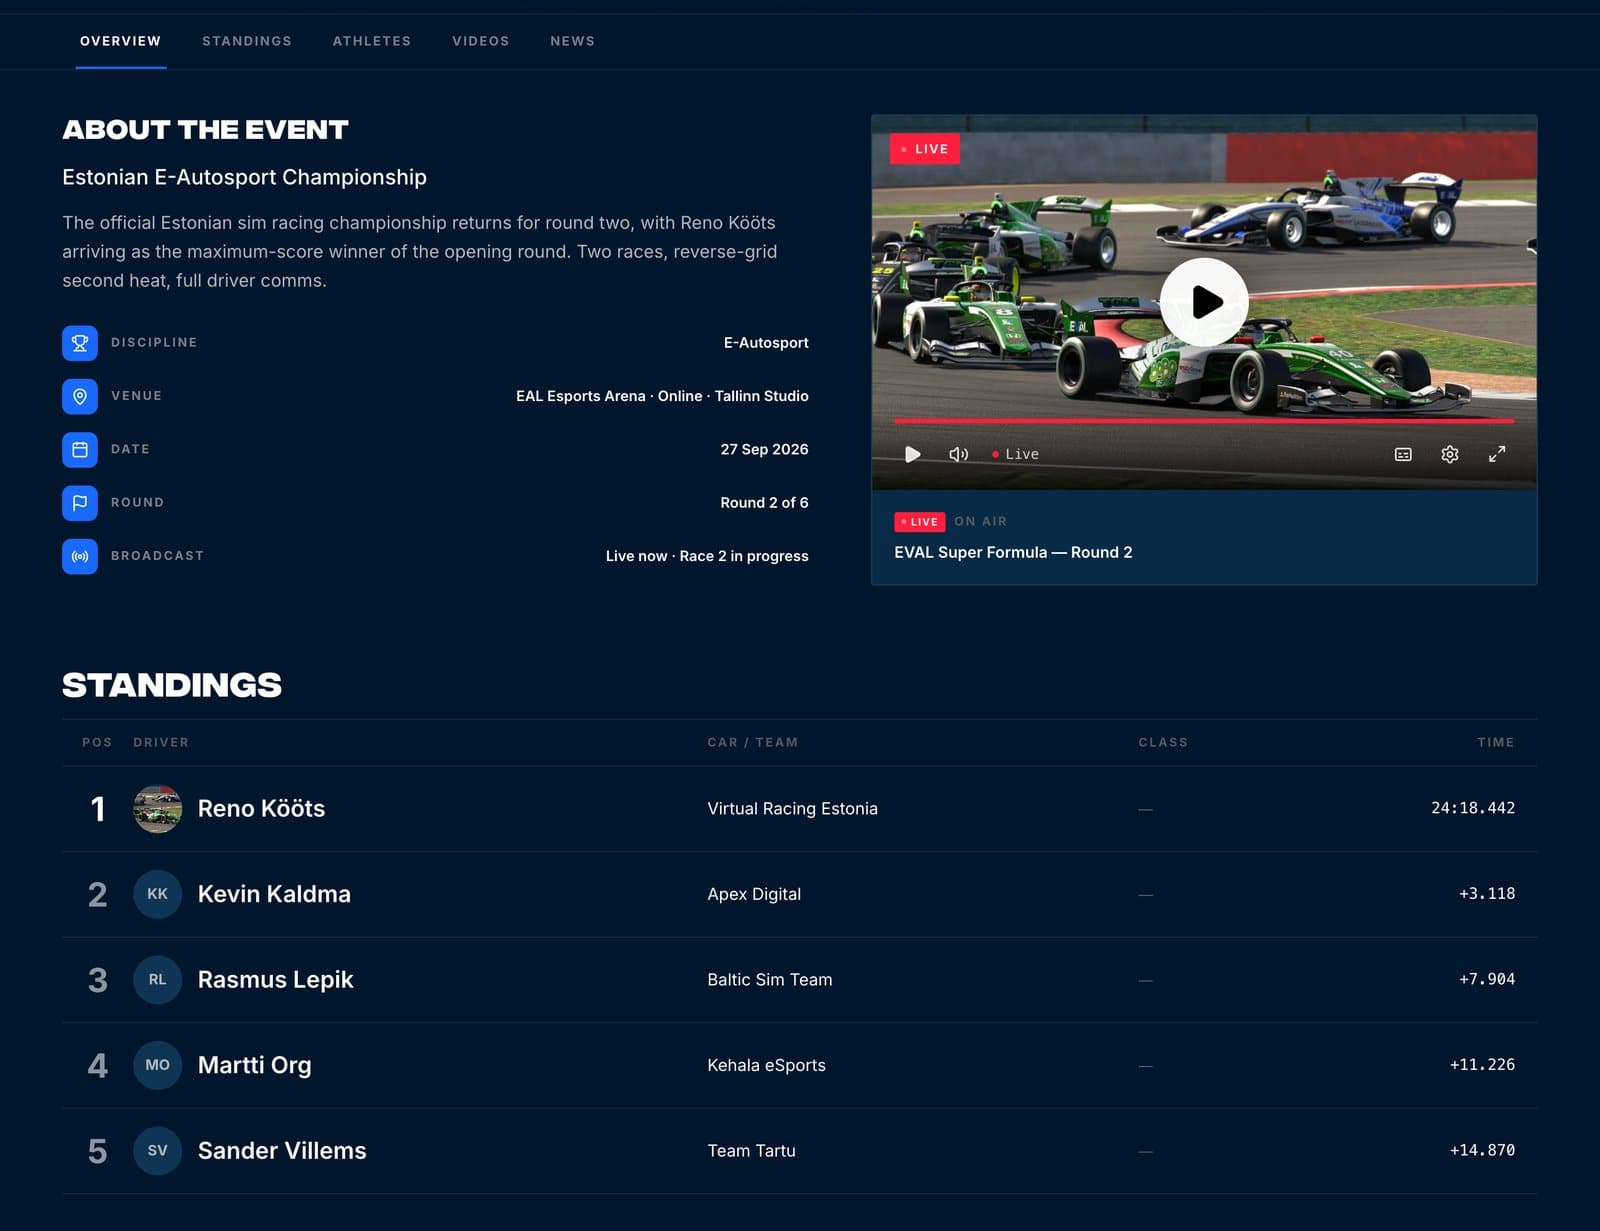
Task: Open video player settings gear
Action: pyautogui.click(x=1450, y=454)
